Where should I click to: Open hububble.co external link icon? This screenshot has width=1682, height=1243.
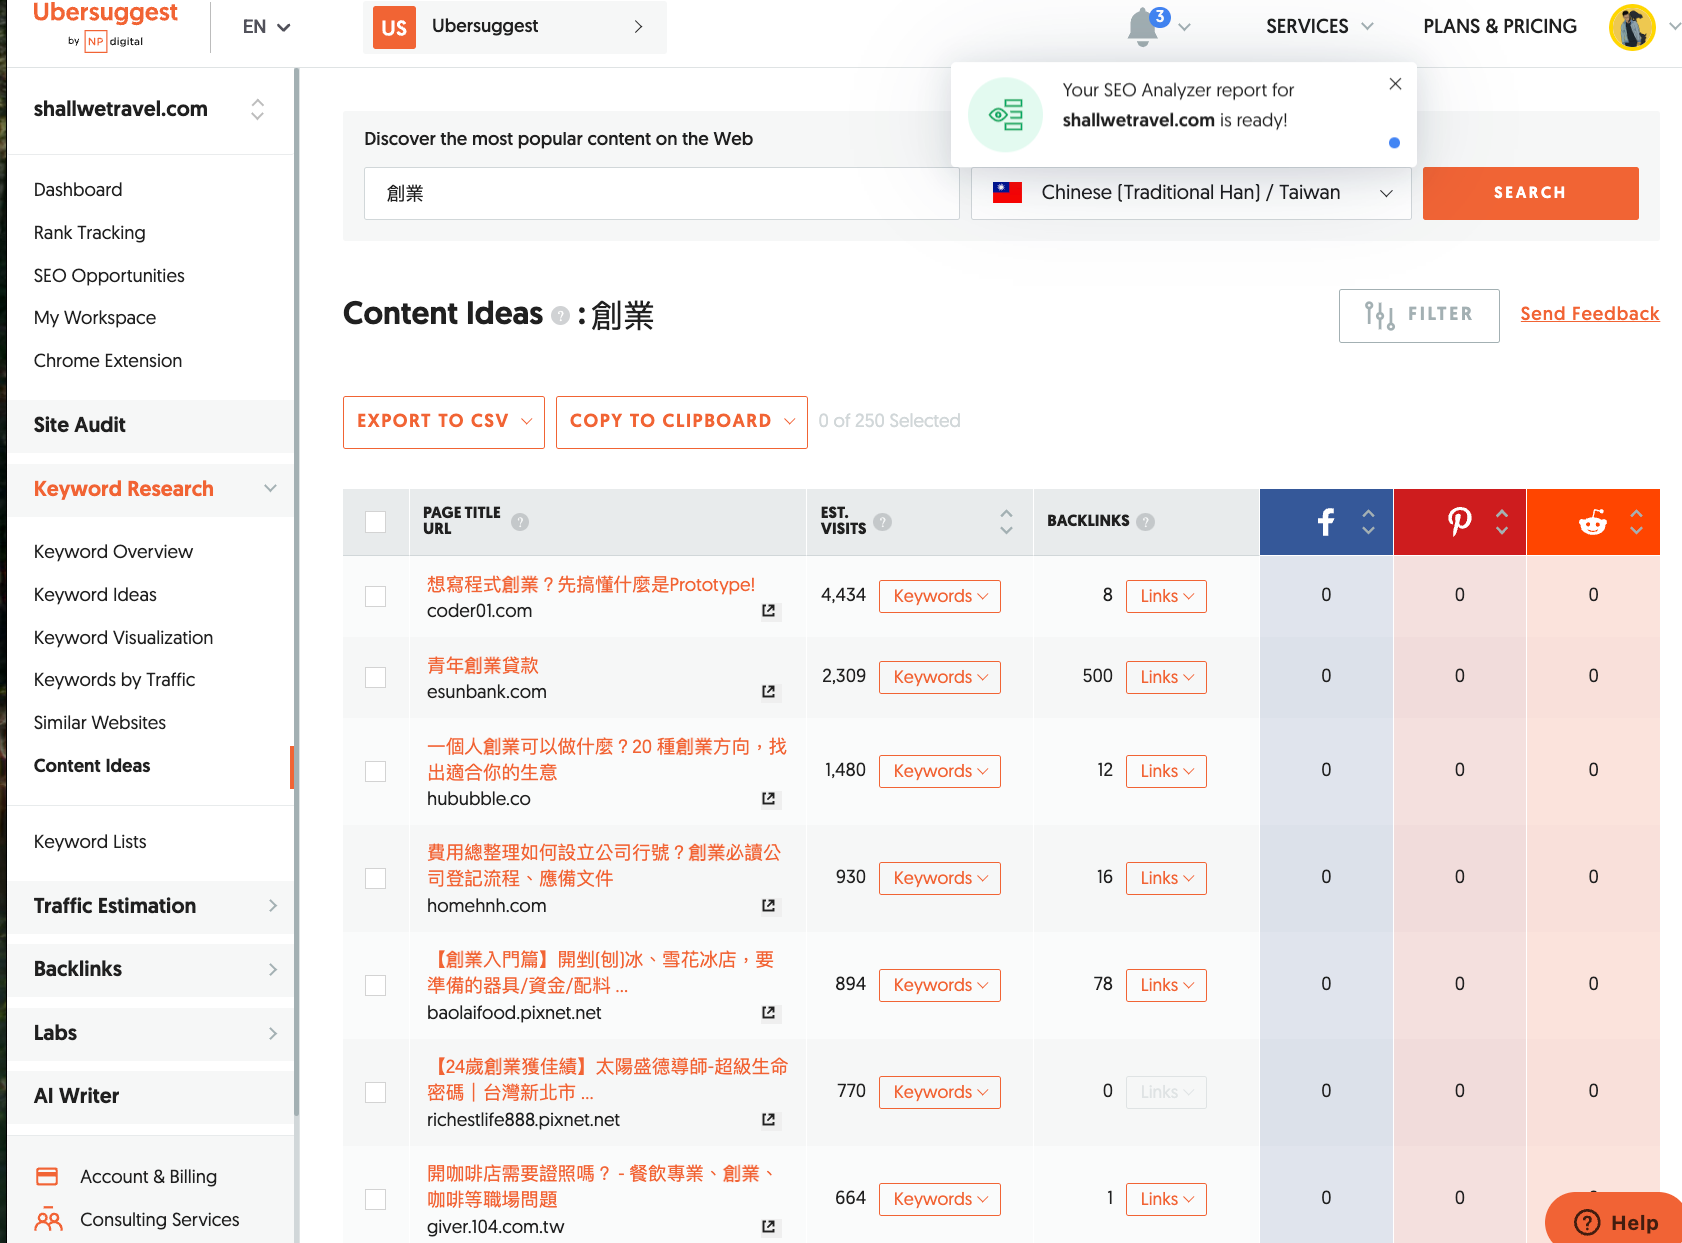click(x=768, y=798)
